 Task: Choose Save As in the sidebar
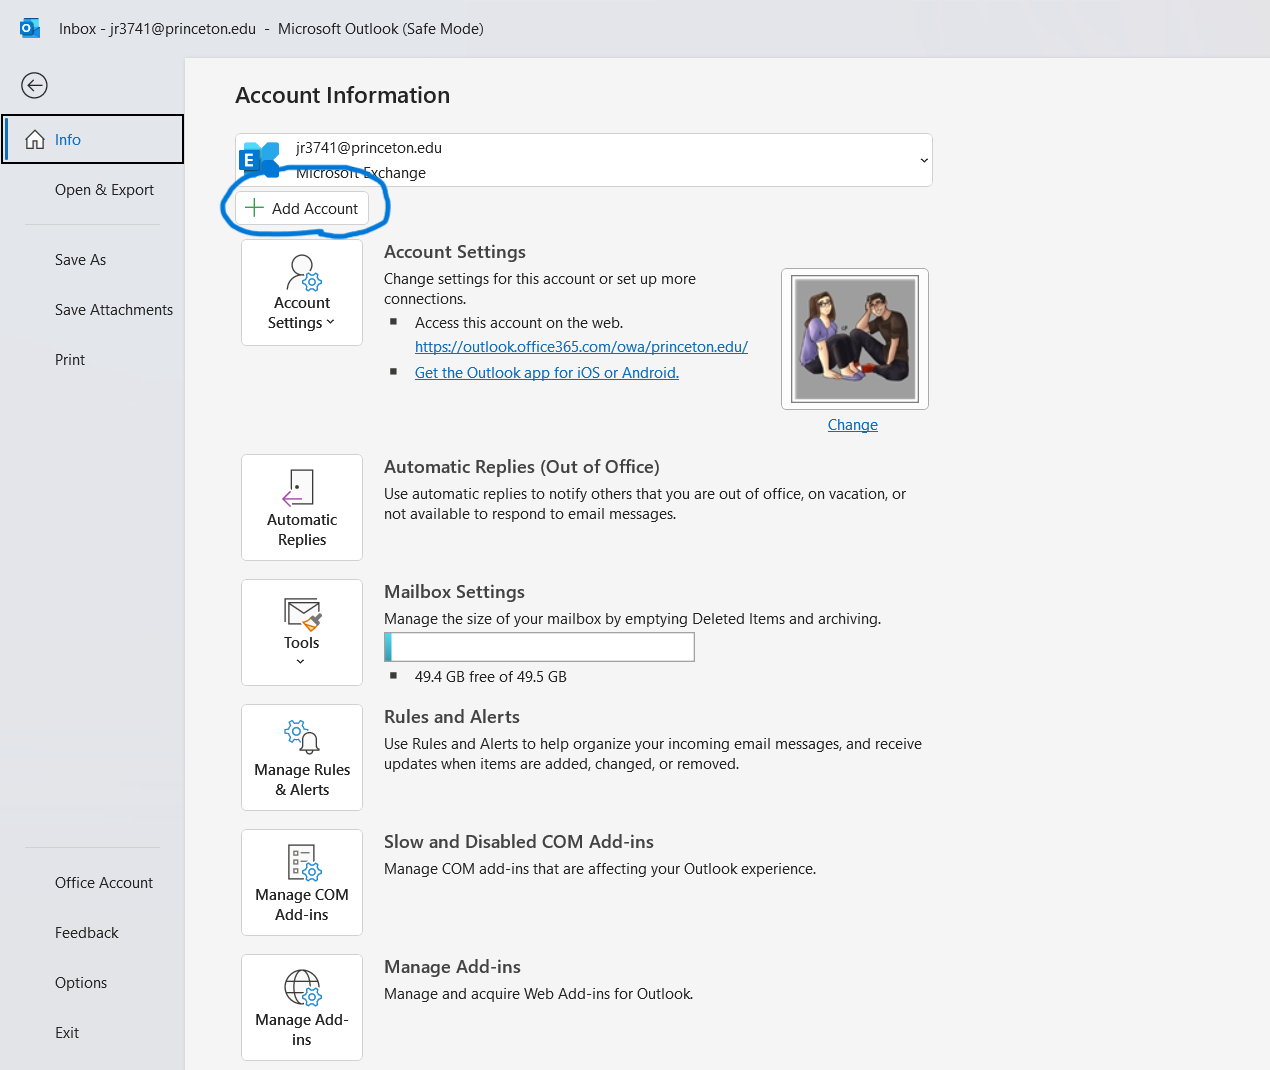[80, 260]
